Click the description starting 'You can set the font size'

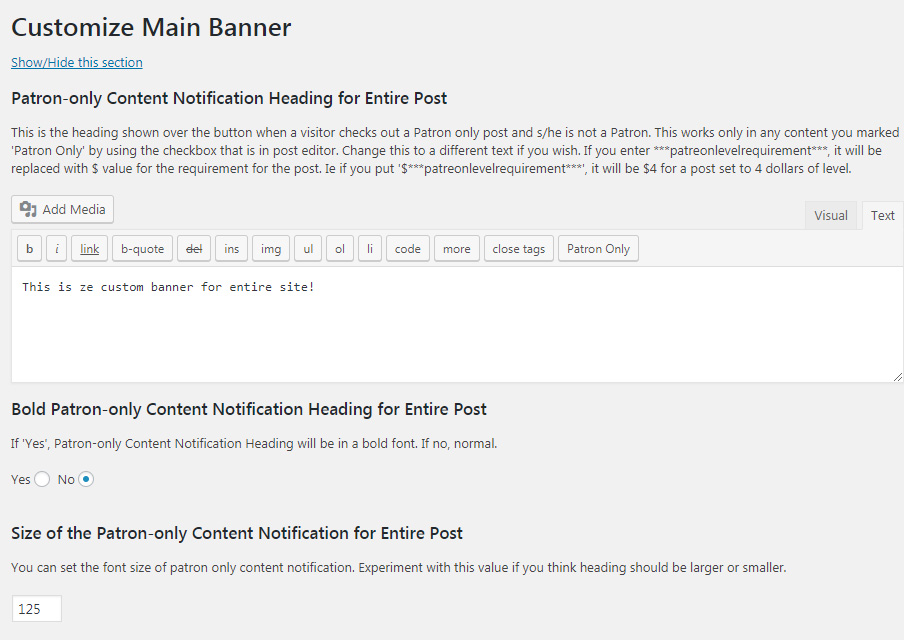tap(398, 567)
